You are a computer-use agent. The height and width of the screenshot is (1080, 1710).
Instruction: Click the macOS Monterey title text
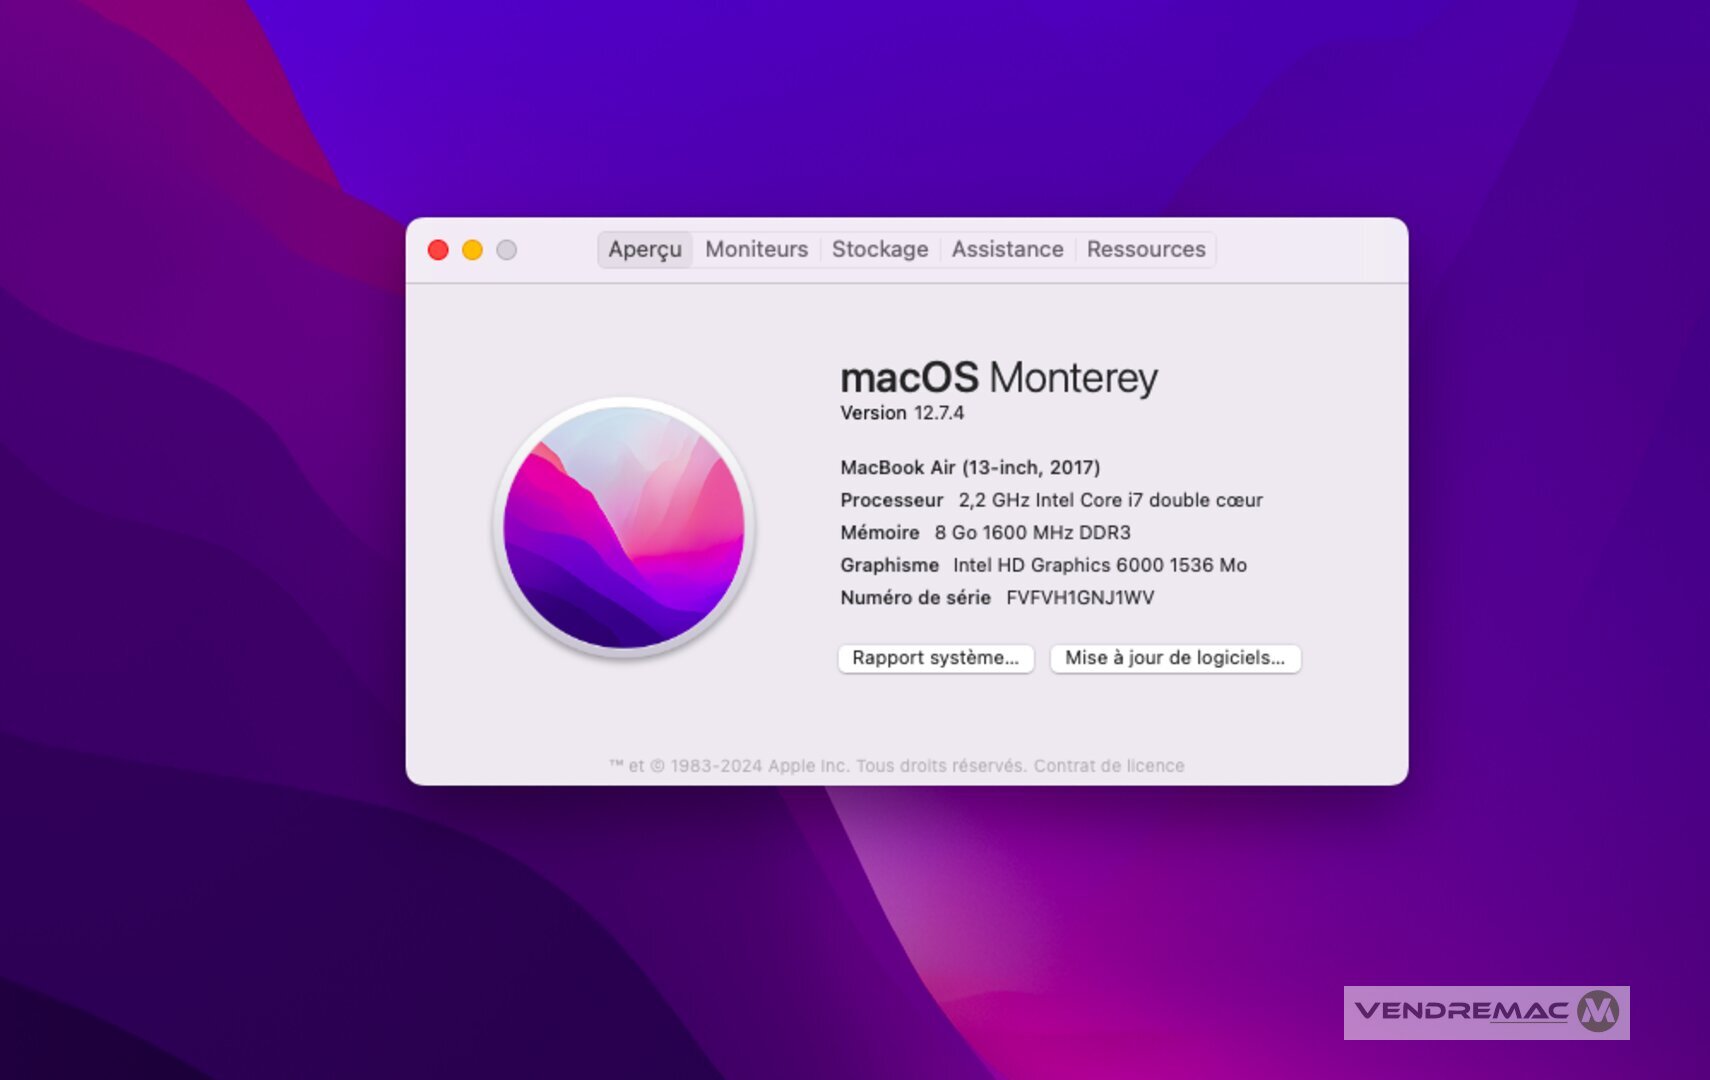click(998, 378)
